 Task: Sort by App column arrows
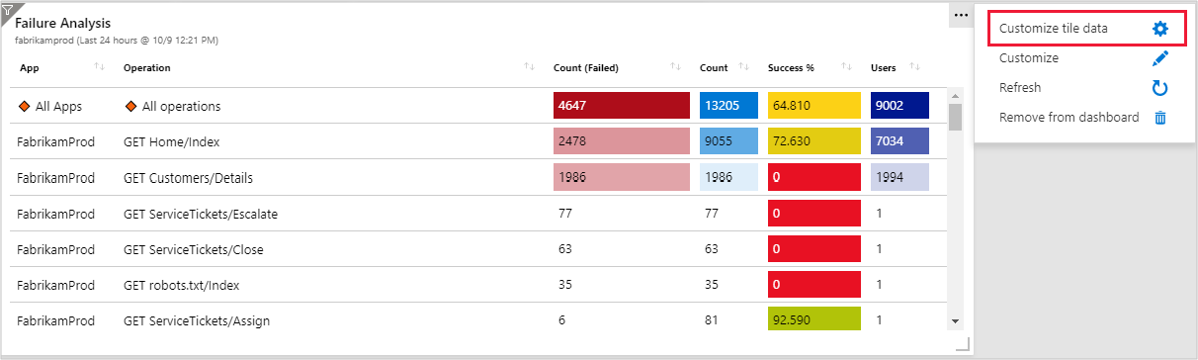tap(99, 67)
